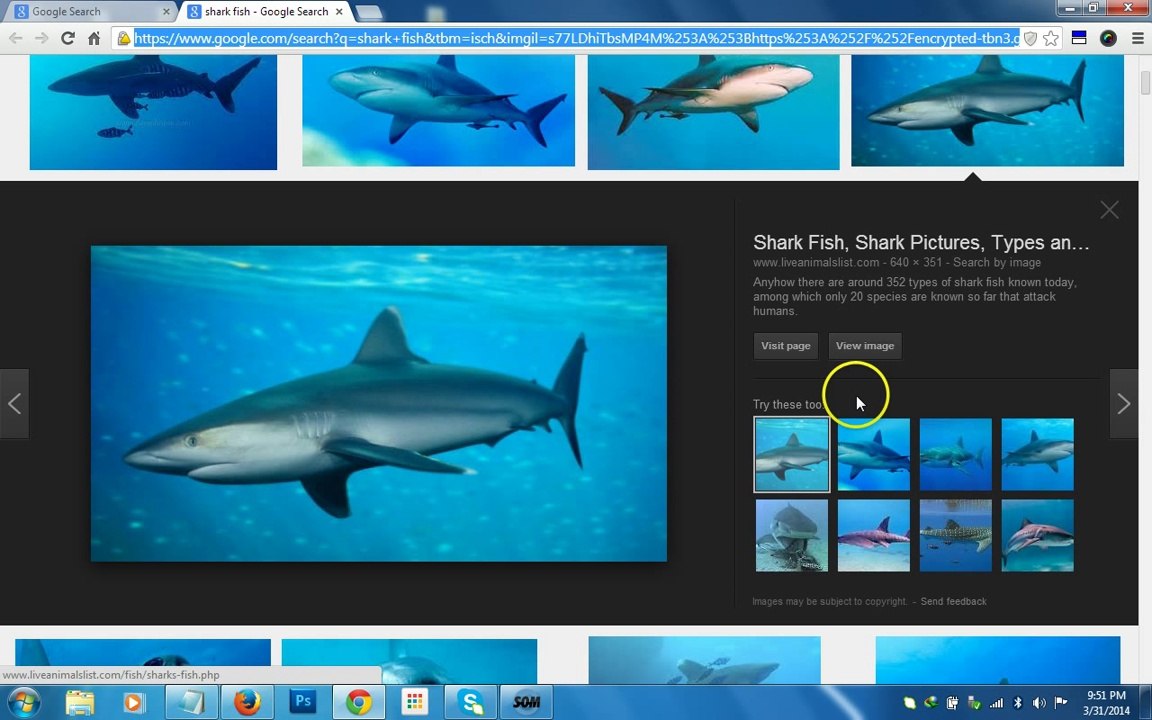
Task: Select the pink shark thumbnail in bottom row
Action: [x=874, y=536]
